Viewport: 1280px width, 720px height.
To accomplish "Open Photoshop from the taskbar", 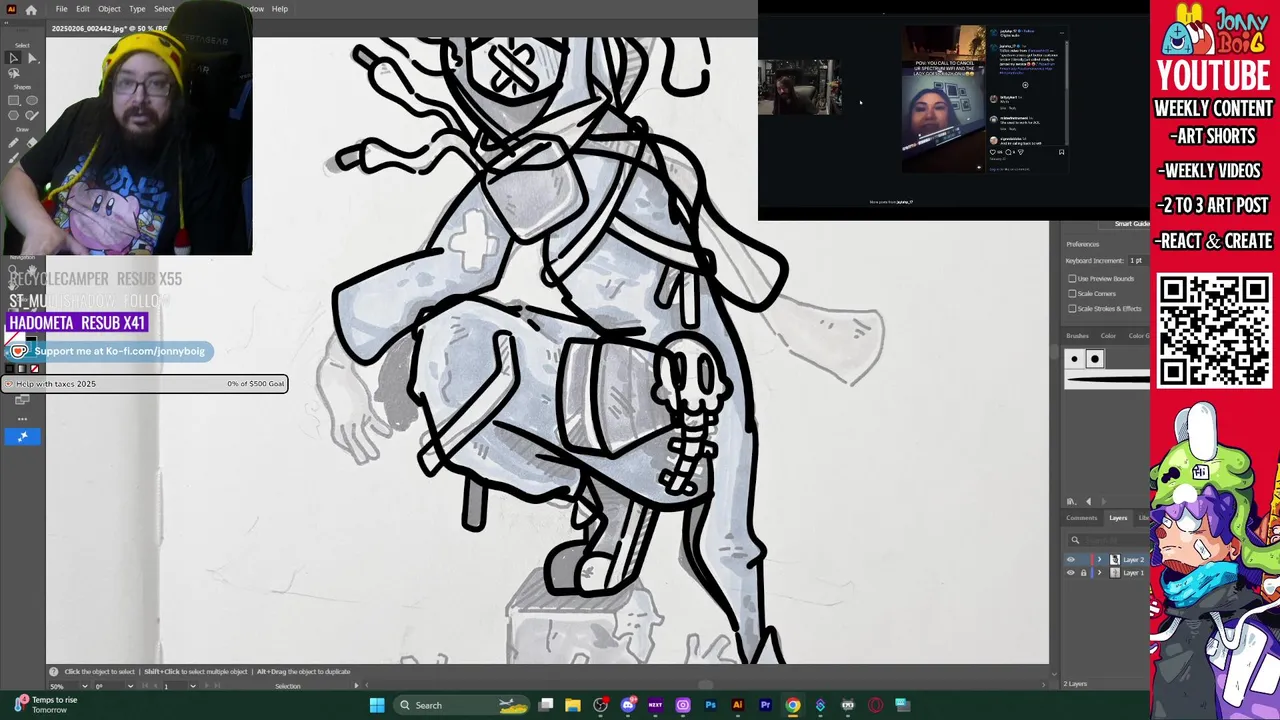I will pos(710,705).
